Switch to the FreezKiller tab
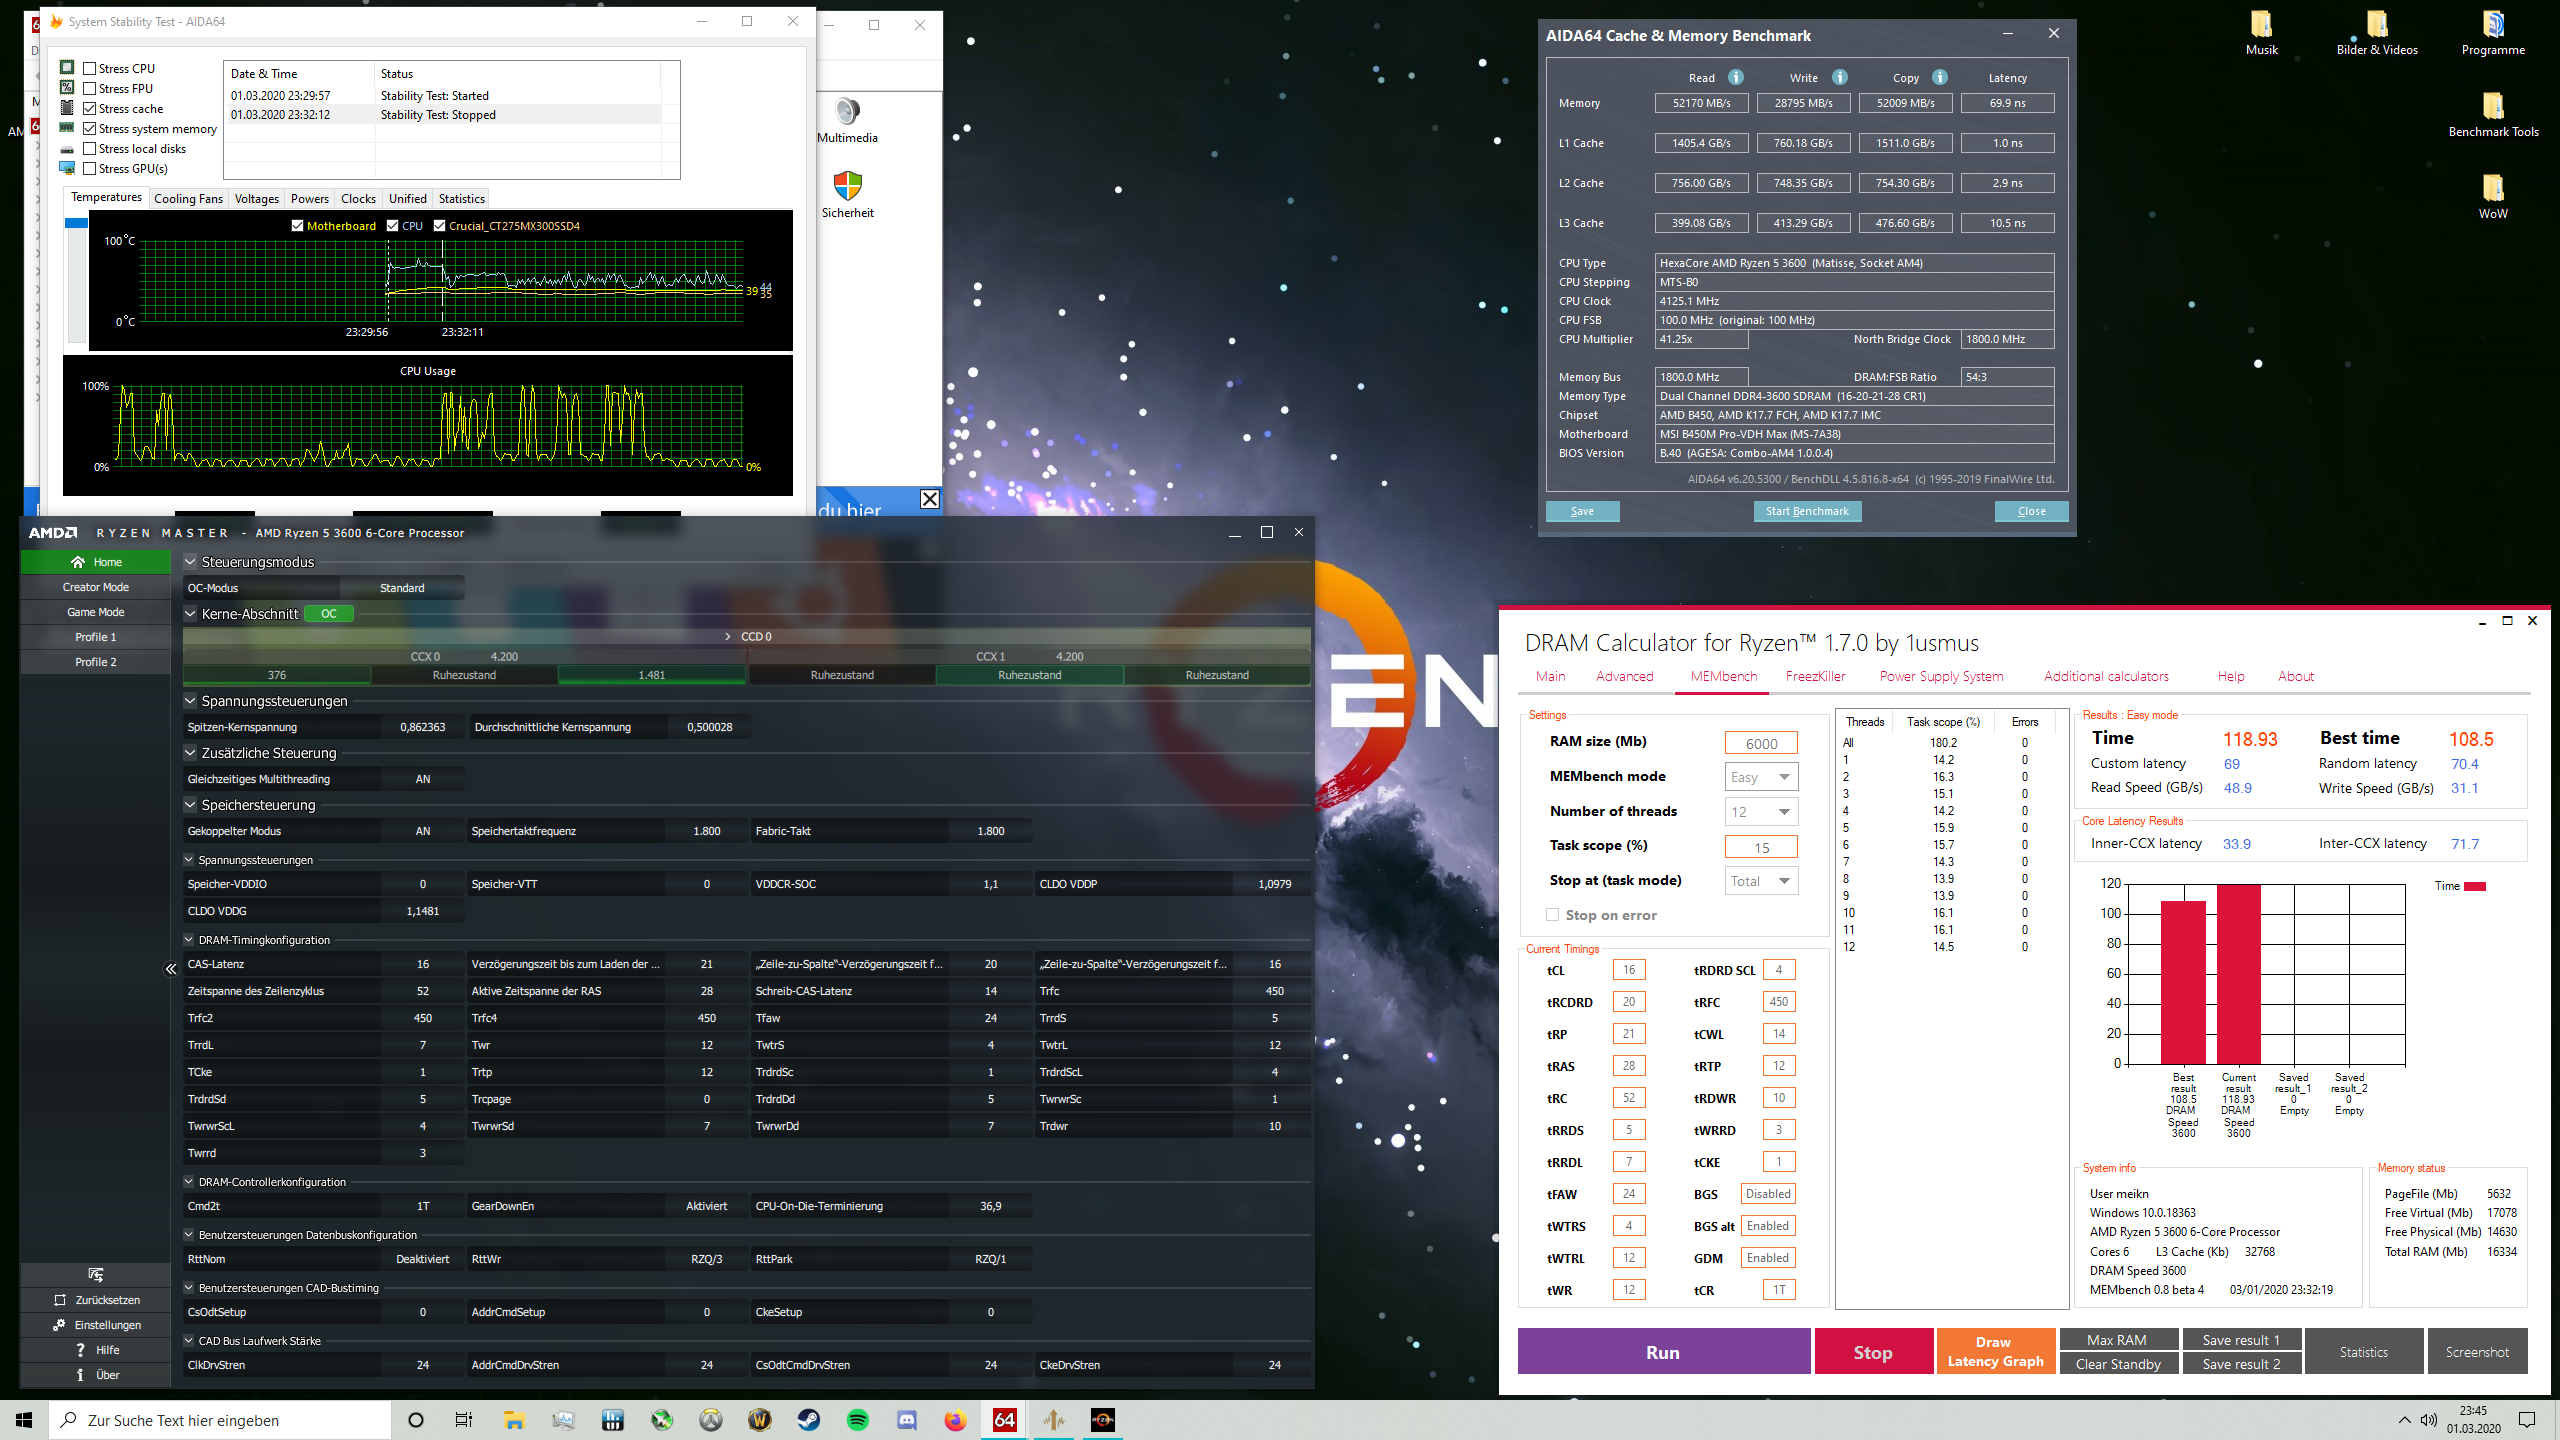 point(1815,676)
